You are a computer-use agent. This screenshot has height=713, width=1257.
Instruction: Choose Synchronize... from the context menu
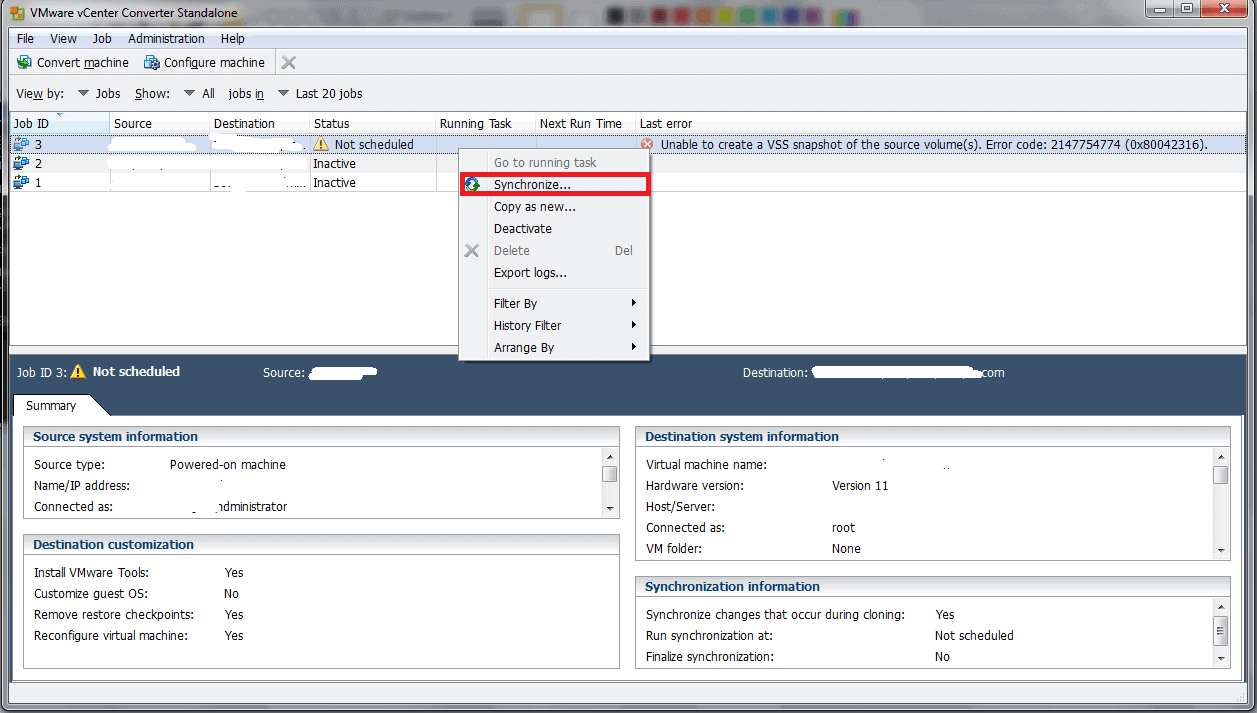coord(554,185)
